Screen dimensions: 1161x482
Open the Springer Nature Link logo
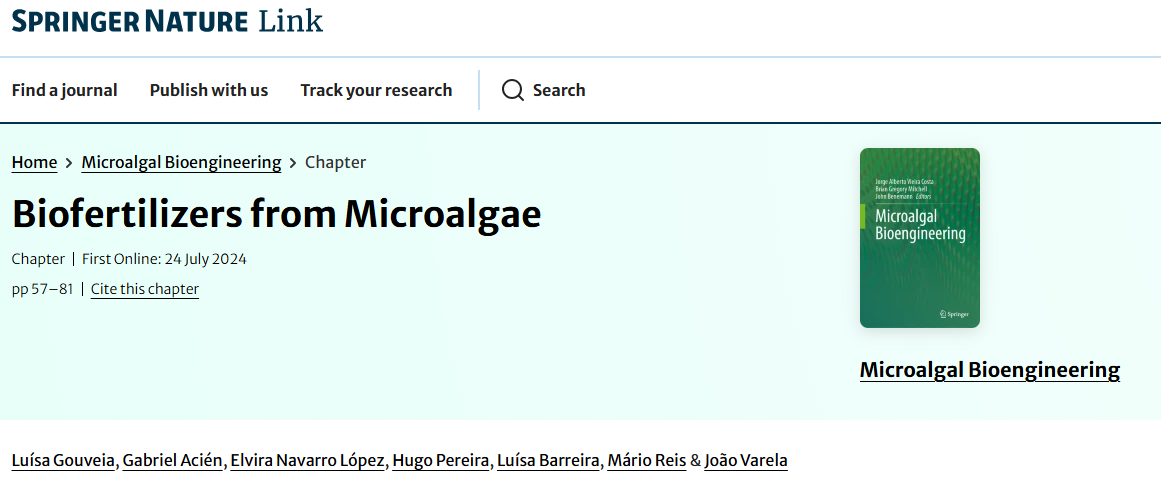coord(167,21)
